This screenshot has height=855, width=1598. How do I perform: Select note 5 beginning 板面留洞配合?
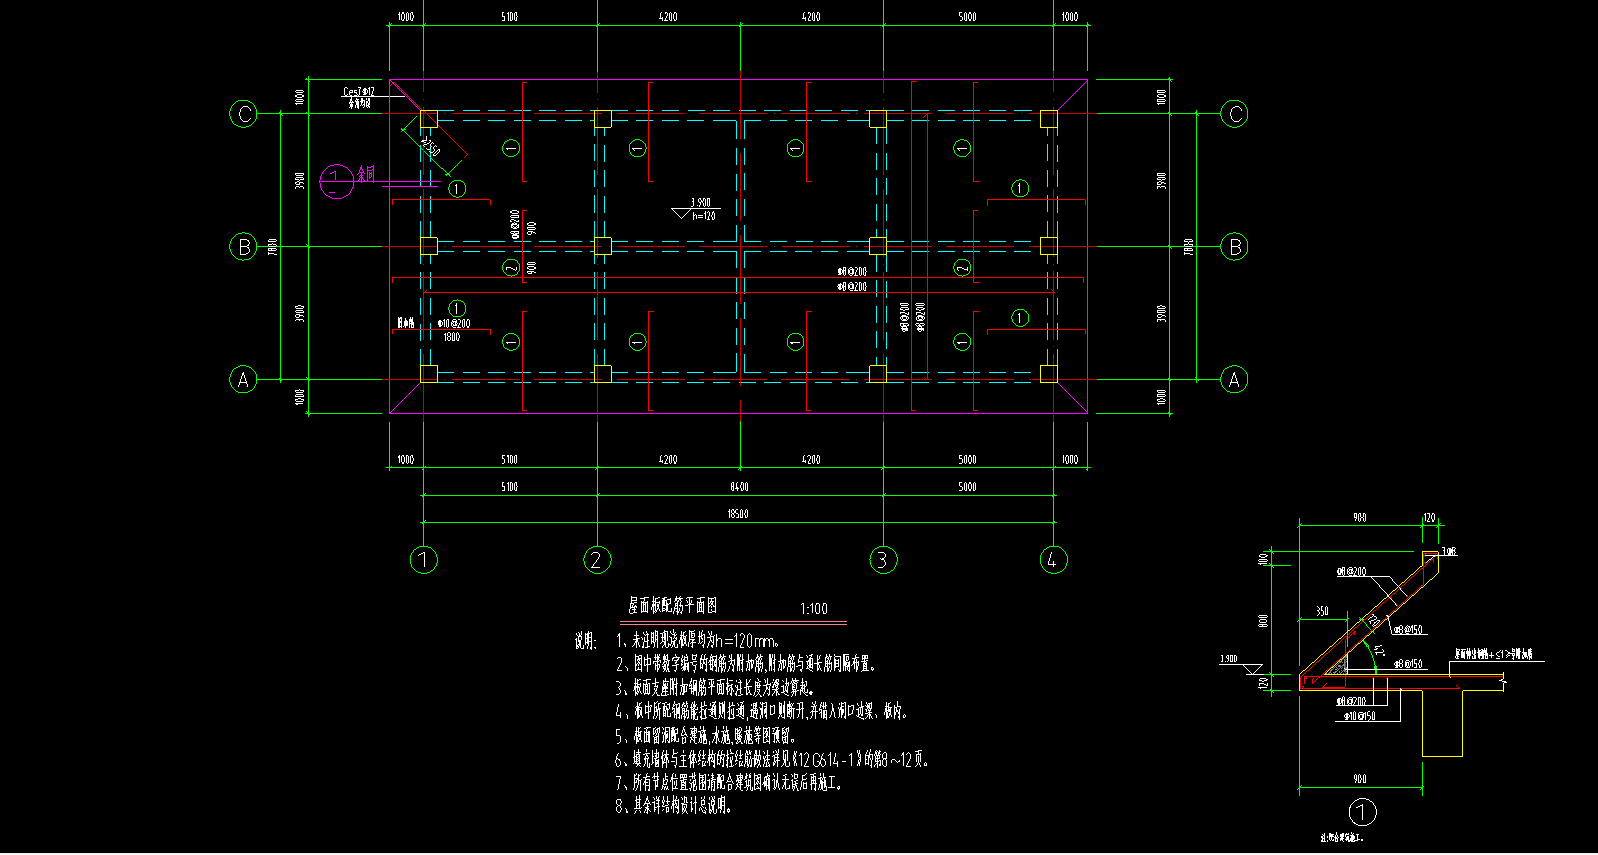705,735
